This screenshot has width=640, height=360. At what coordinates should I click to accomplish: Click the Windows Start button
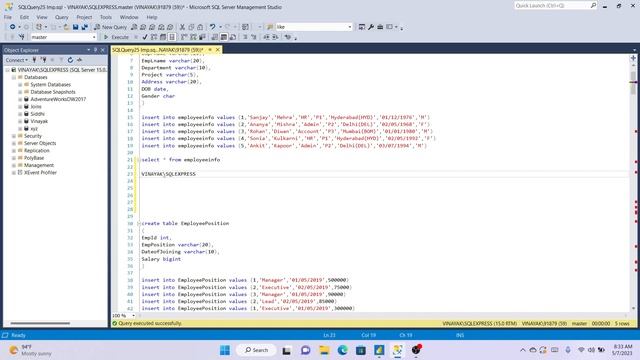(x=225, y=350)
